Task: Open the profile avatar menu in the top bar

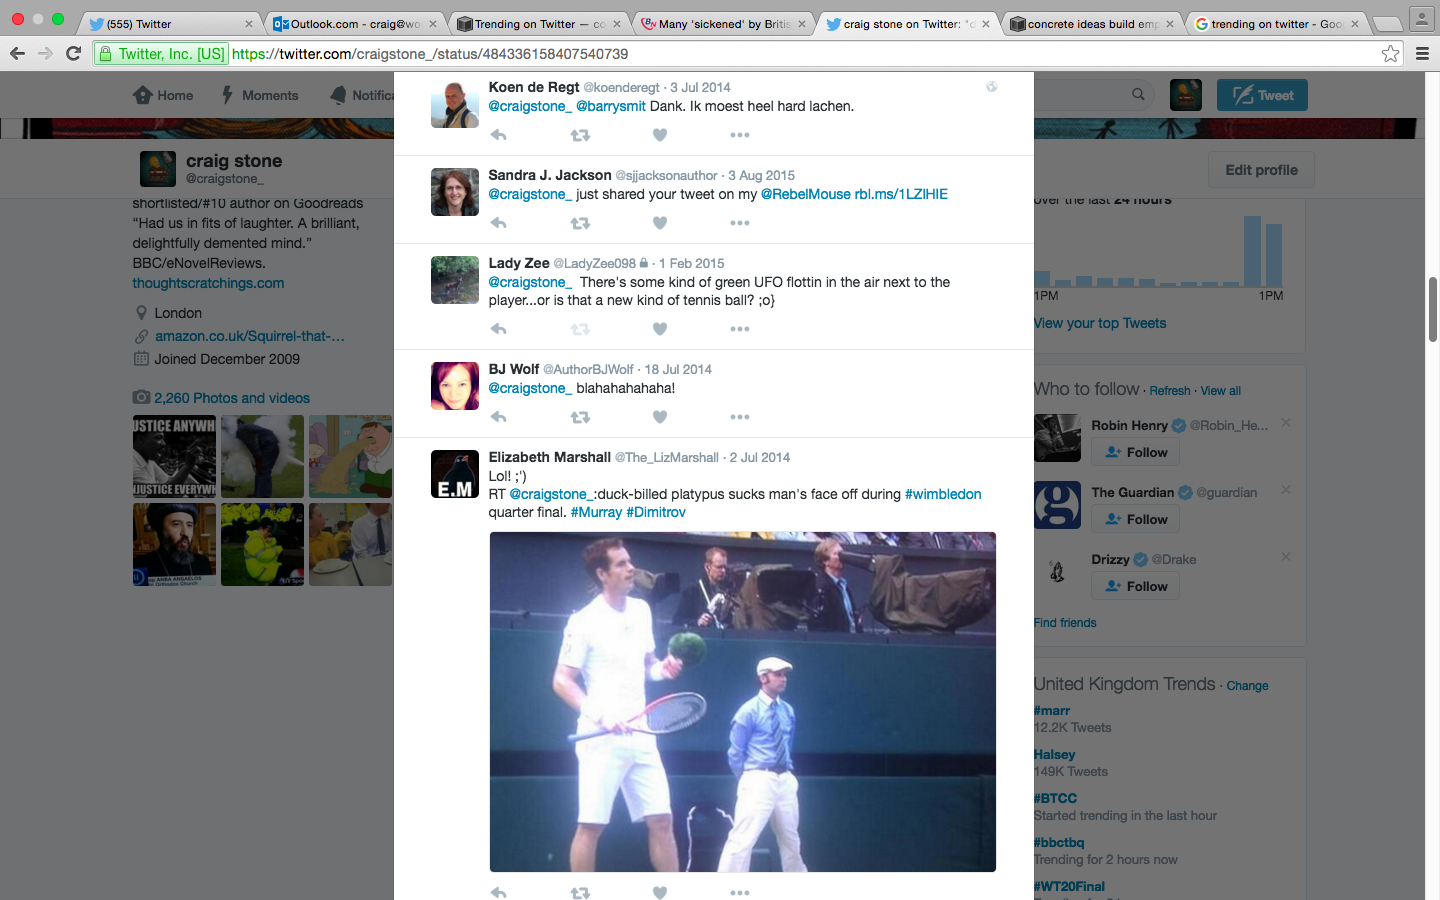Action: pyautogui.click(x=1186, y=95)
